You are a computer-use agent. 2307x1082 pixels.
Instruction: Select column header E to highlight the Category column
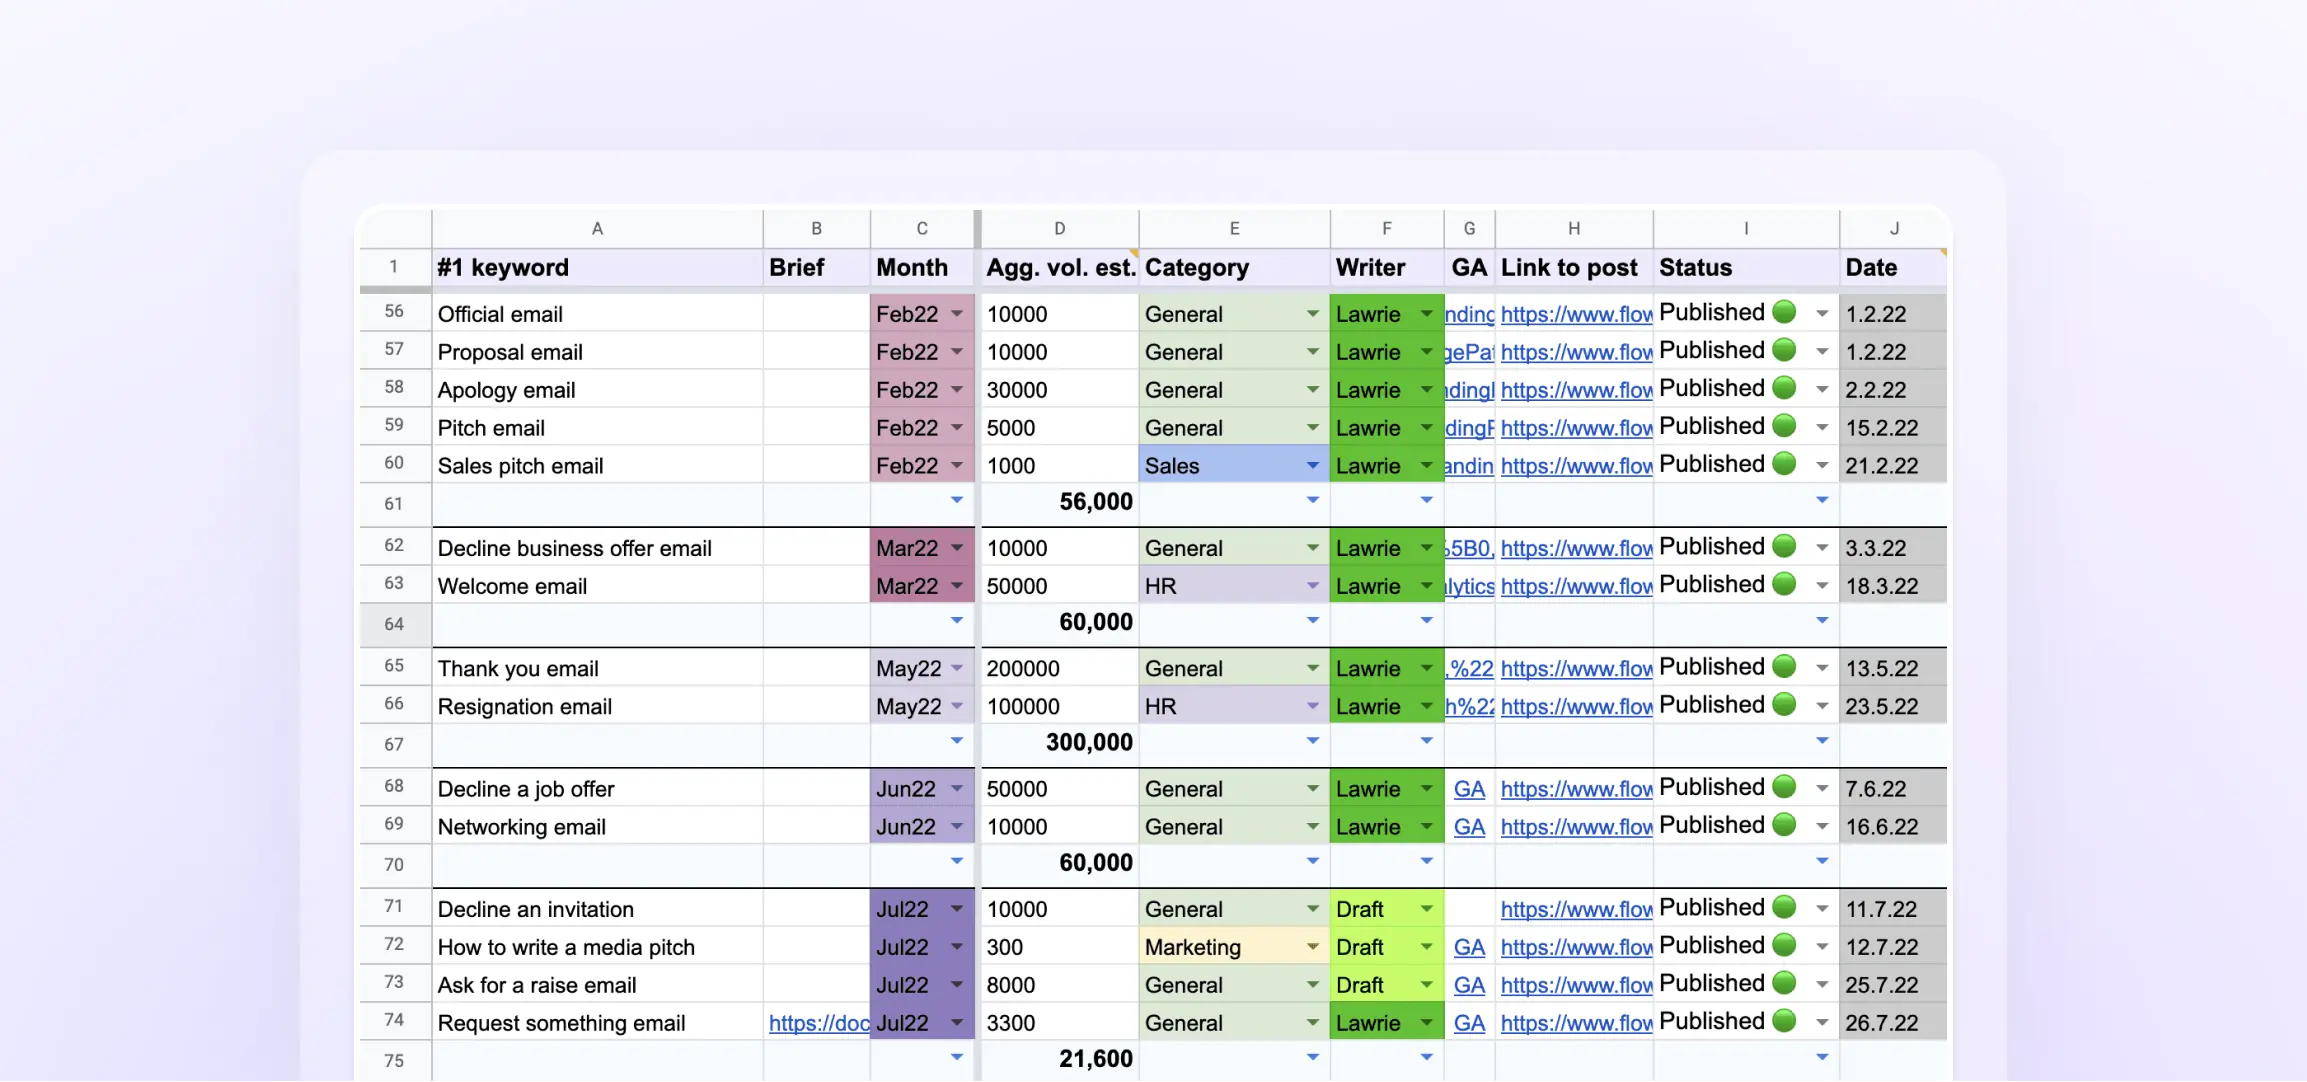1233,228
